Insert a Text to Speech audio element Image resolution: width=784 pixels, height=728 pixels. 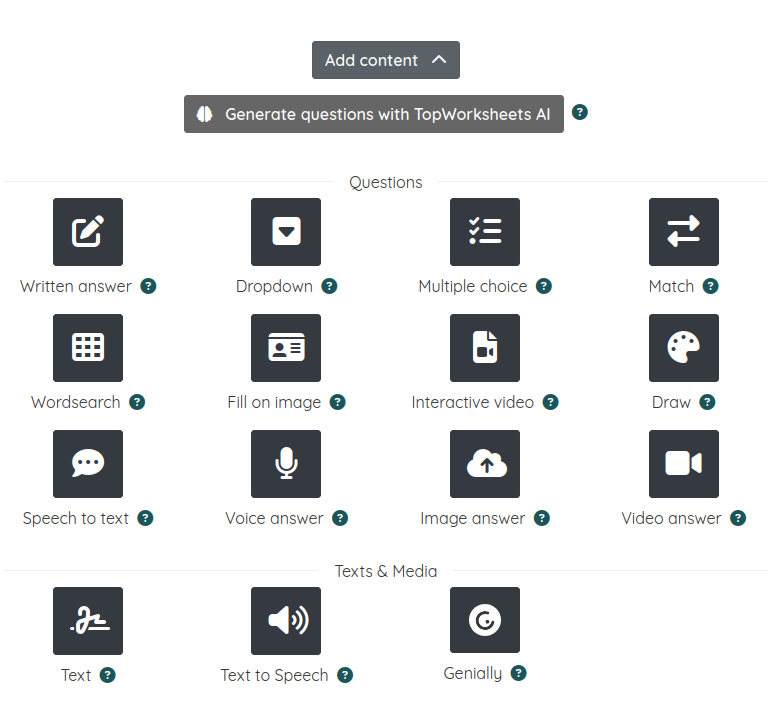pos(286,621)
